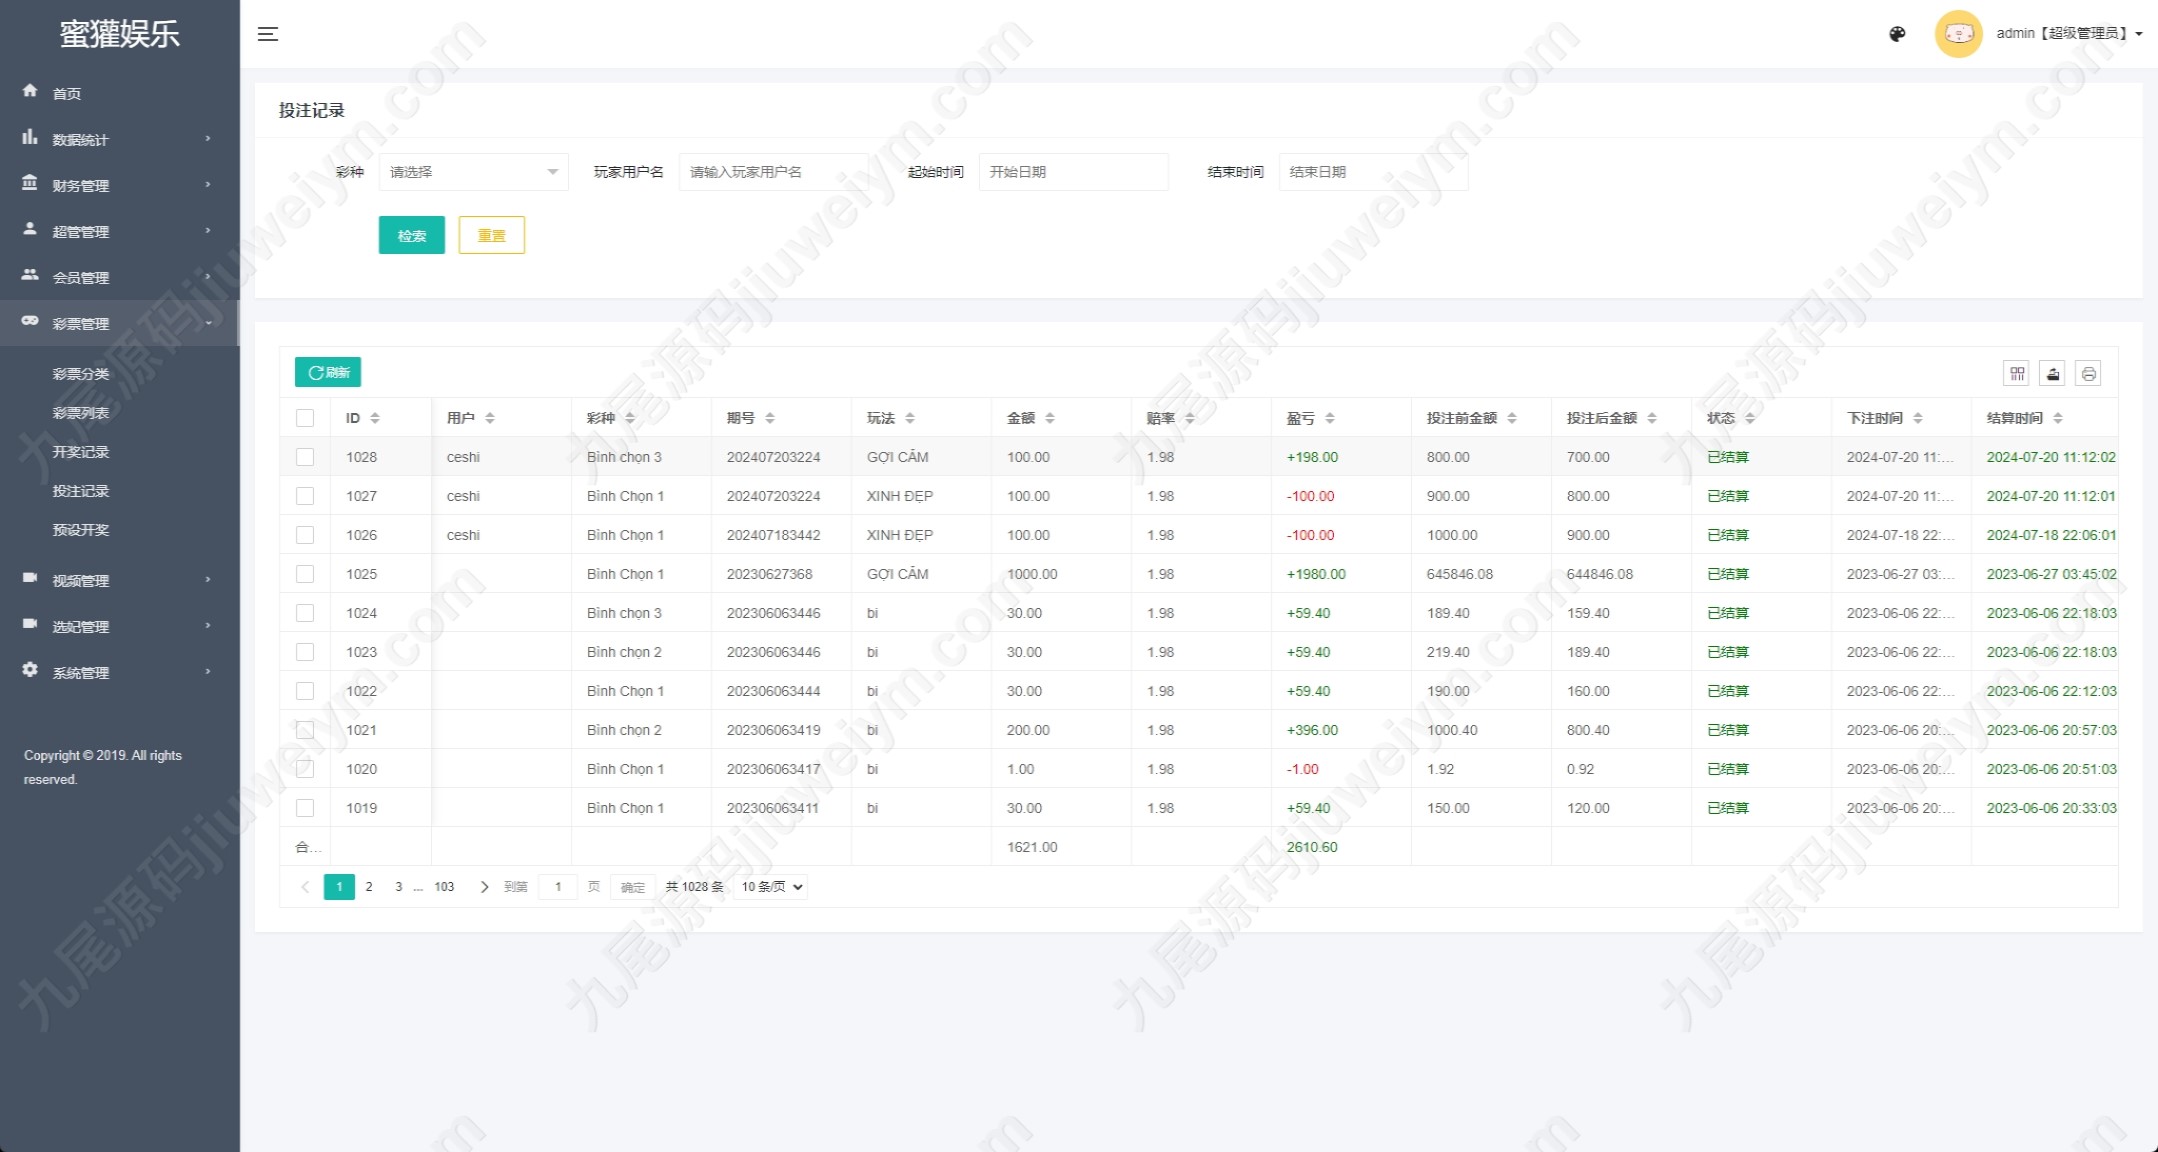Focus the 玩家用户名 input field

click(x=773, y=172)
